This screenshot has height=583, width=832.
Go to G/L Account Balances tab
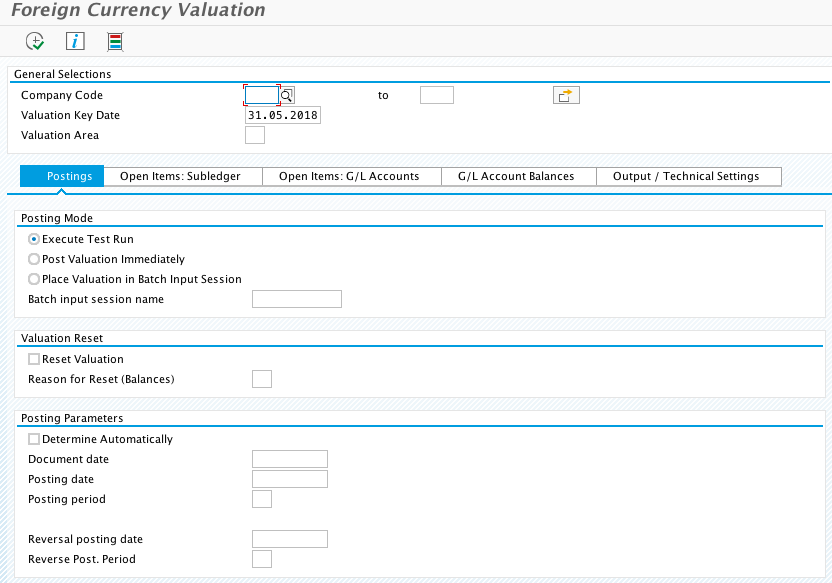click(516, 176)
